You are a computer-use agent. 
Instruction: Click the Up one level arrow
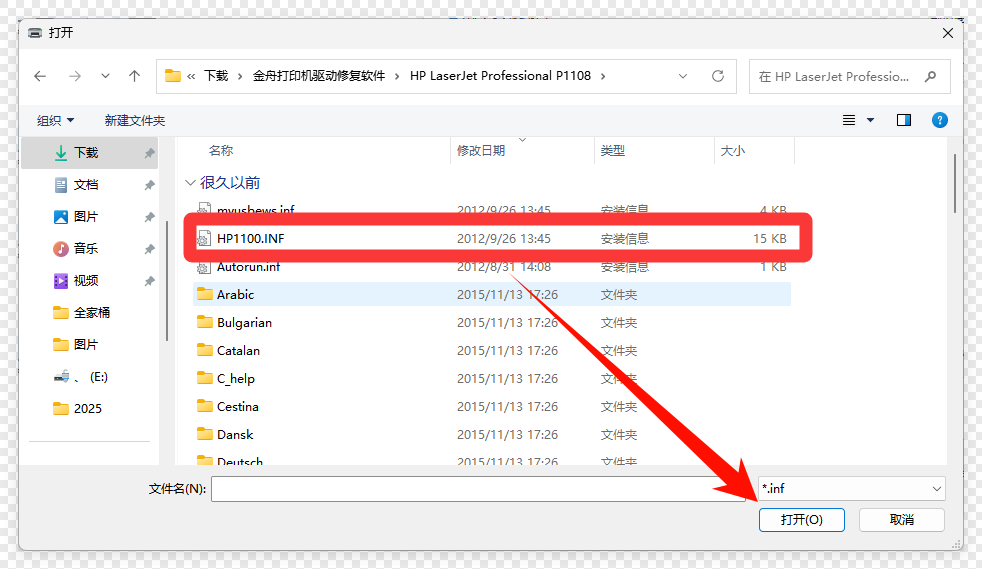pyautogui.click(x=135, y=76)
